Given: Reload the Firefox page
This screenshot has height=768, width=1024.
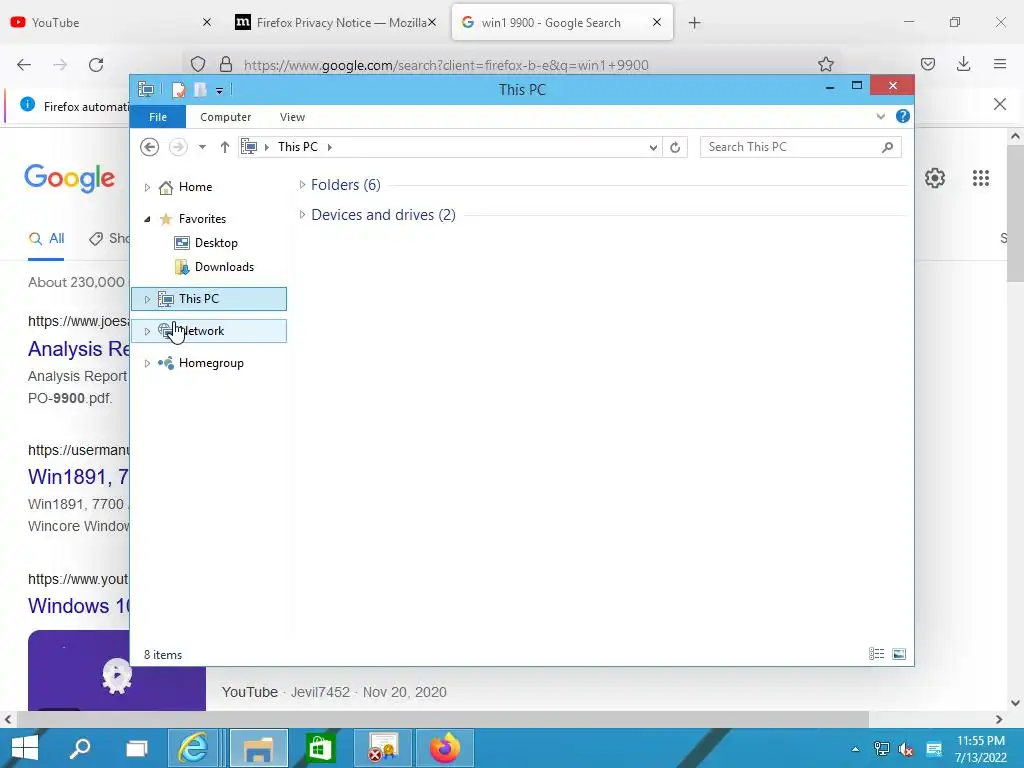Looking at the screenshot, I should tap(96, 65).
